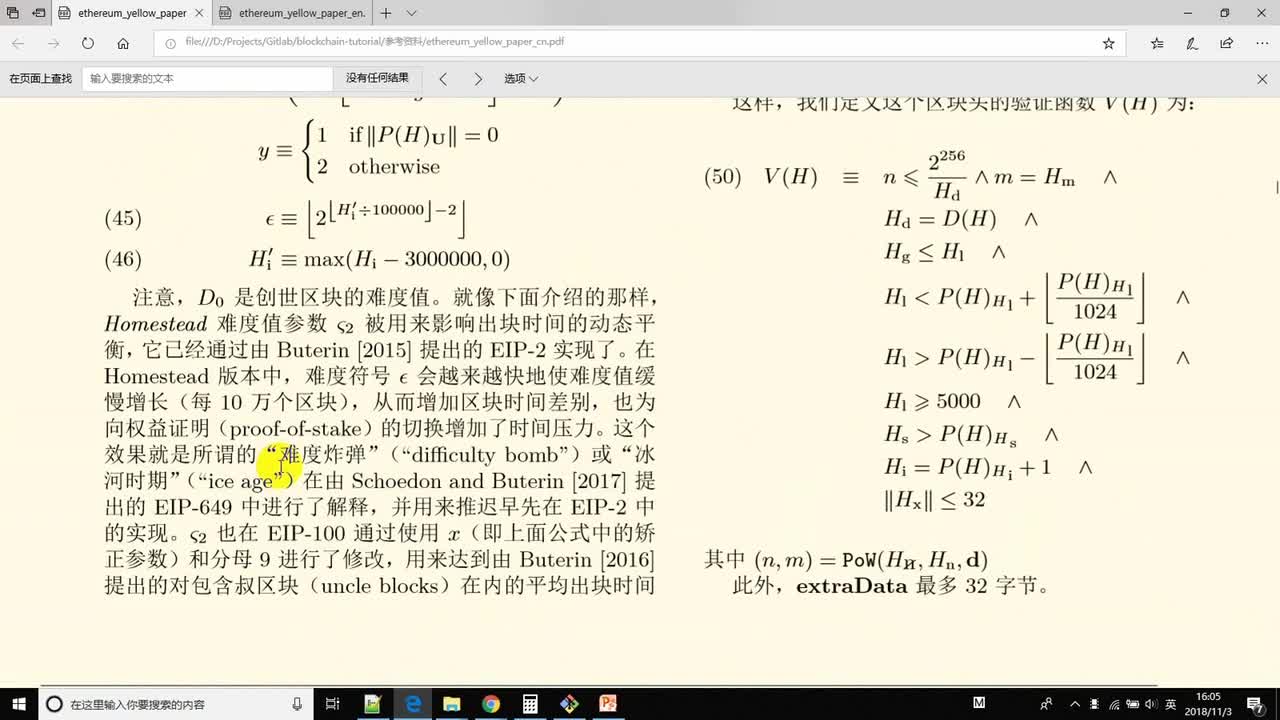The width and height of the screenshot is (1280, 720).
Task: Click "otherwise" in the y equation
Action: 394,166
